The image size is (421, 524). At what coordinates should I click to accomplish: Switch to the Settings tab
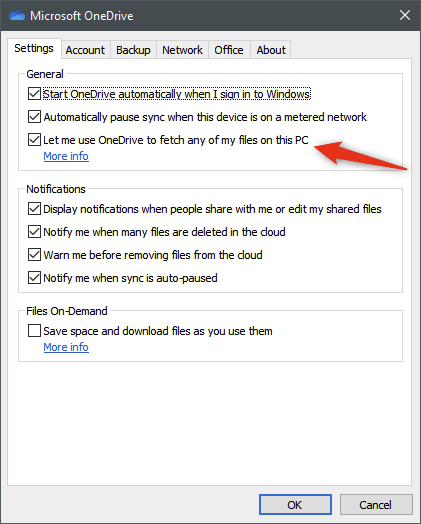tap(34, 48)
